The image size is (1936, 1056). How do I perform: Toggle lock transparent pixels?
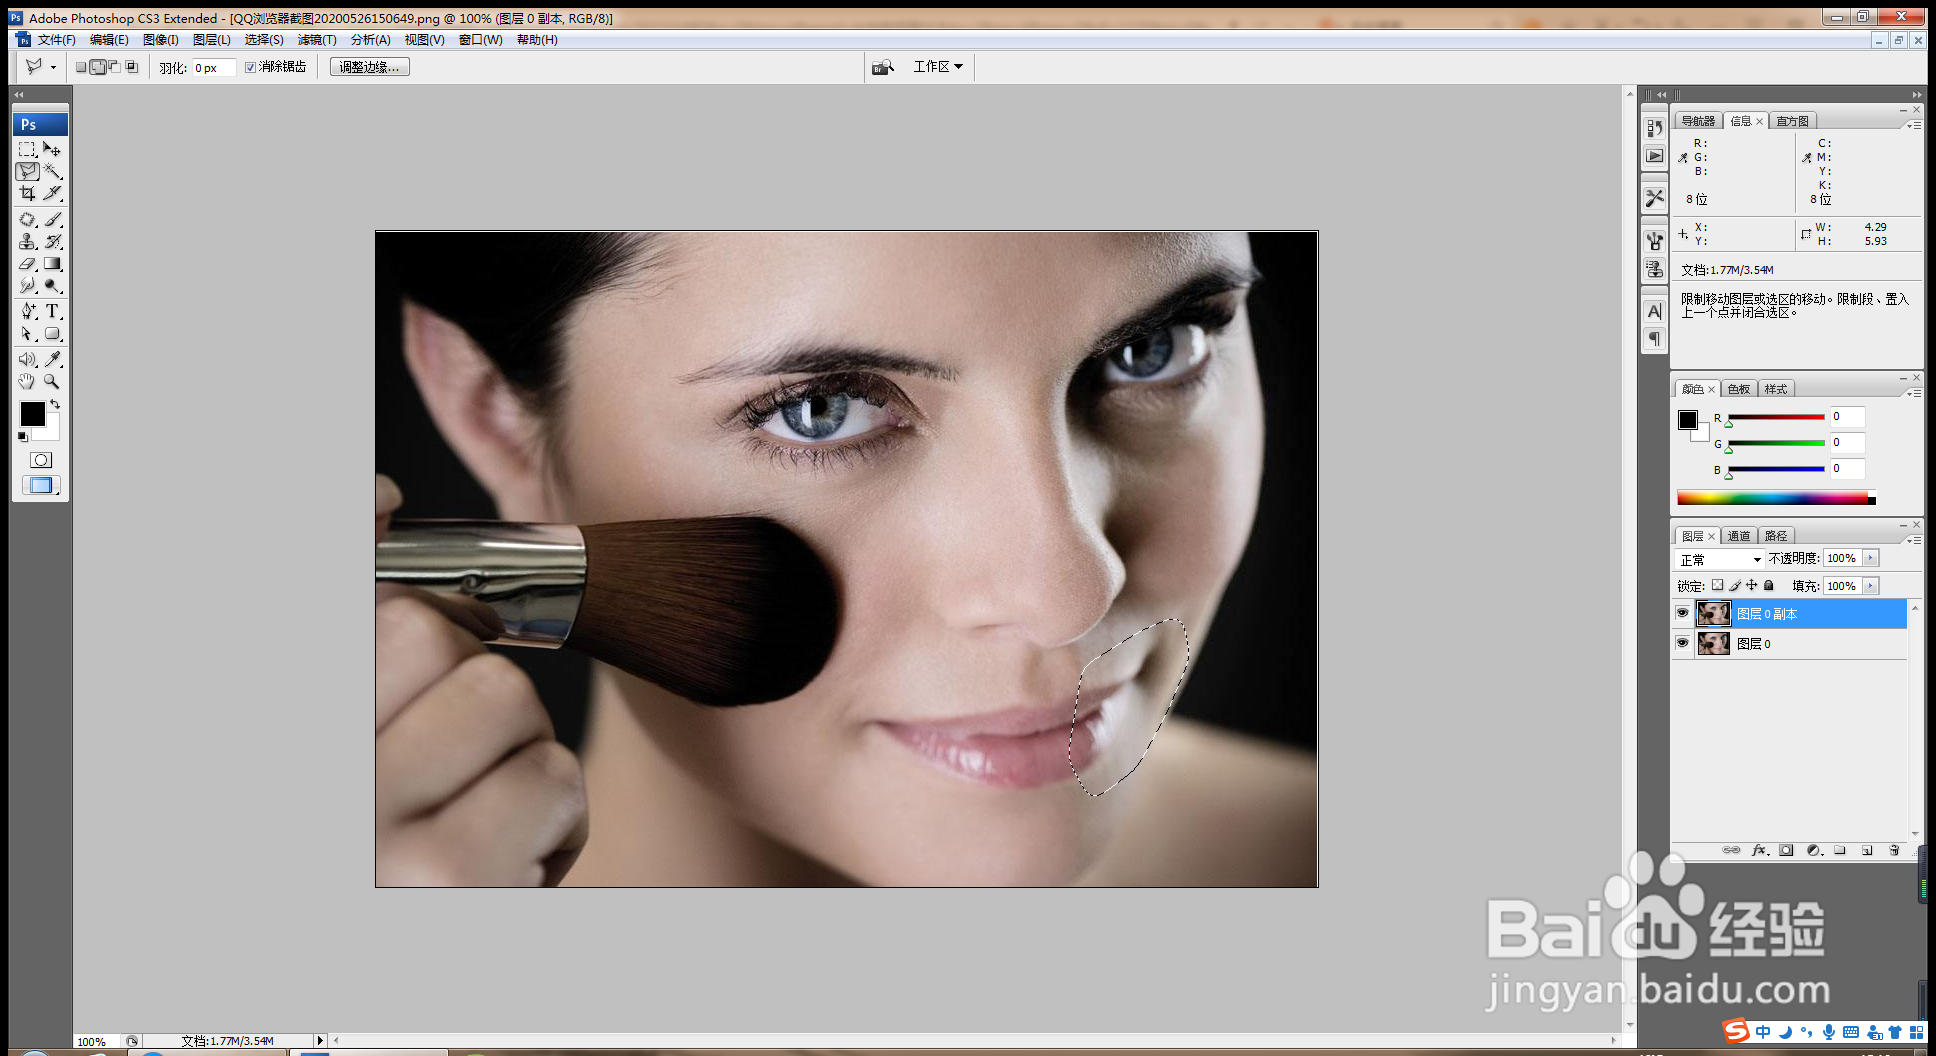(x=1717, y=585)
